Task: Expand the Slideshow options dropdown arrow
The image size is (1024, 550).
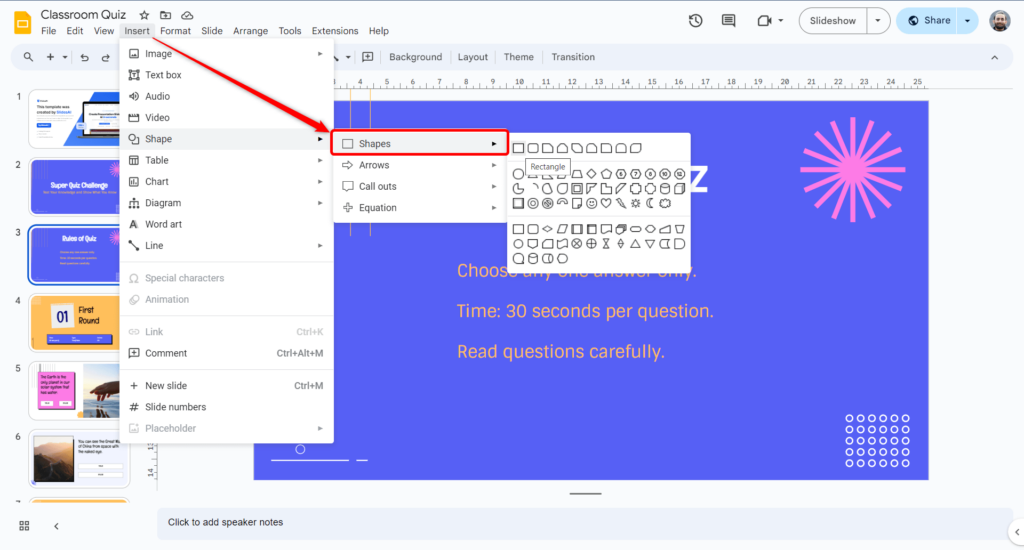Action: (x=878, y=20)
